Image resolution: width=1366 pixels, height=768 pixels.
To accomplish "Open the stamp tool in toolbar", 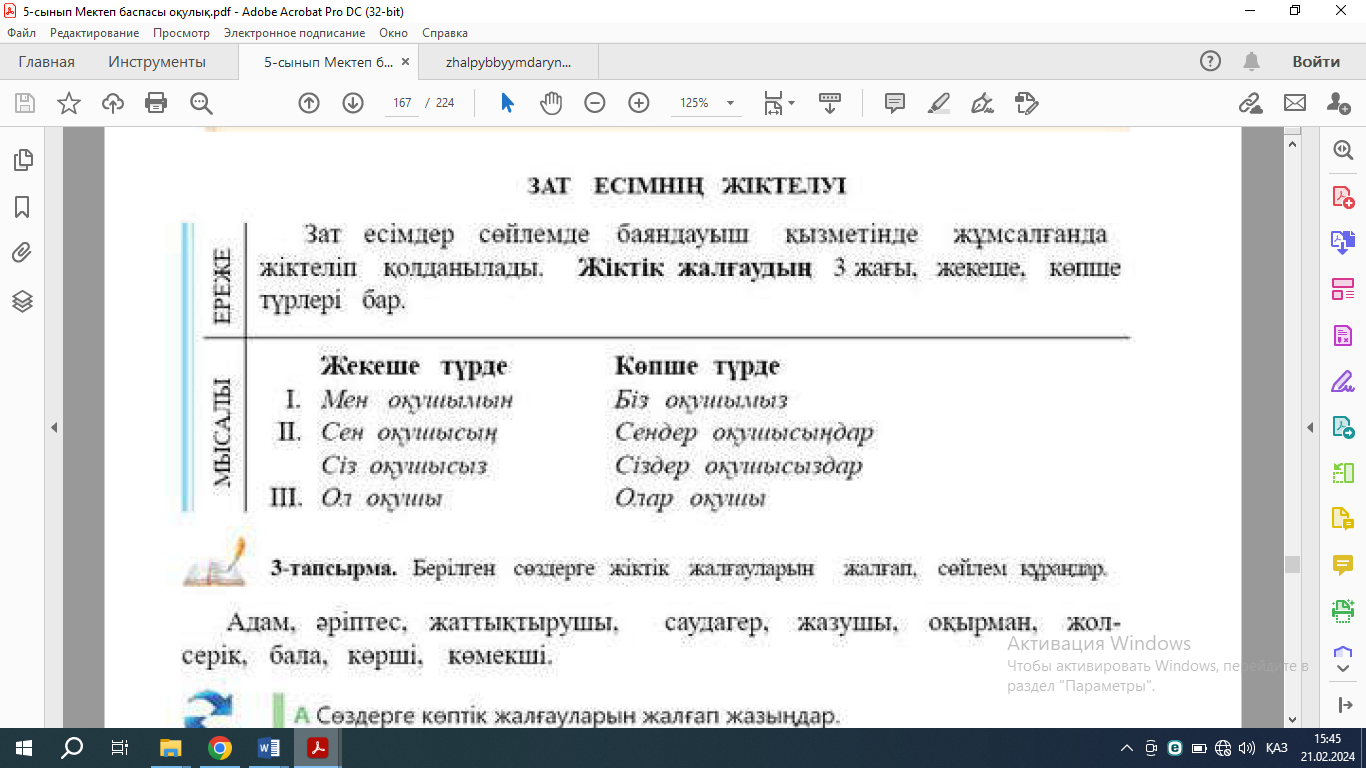I will pyautogui.click(x=1027, y=103).
